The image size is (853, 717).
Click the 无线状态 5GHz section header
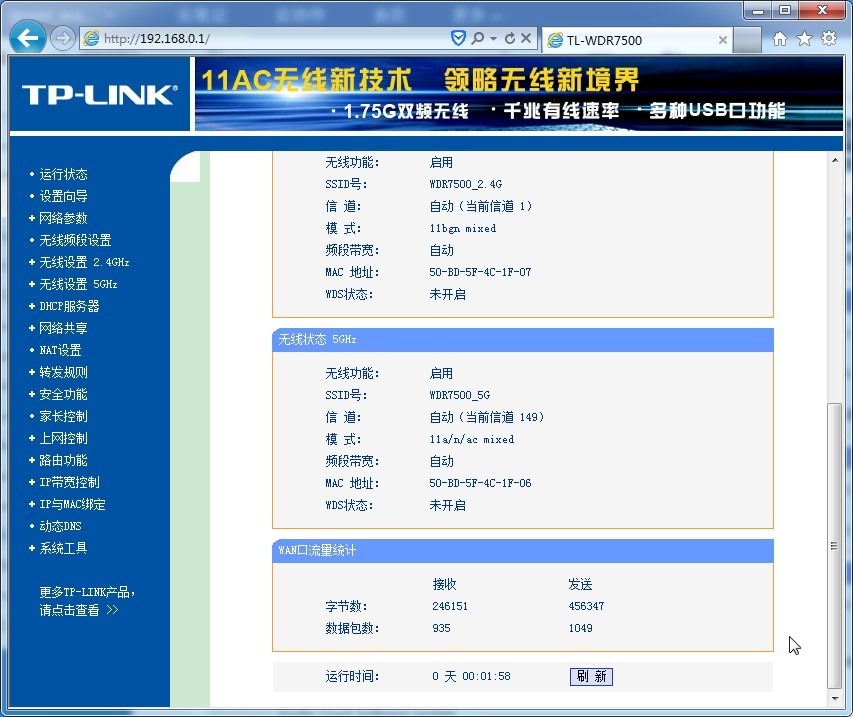523,339
